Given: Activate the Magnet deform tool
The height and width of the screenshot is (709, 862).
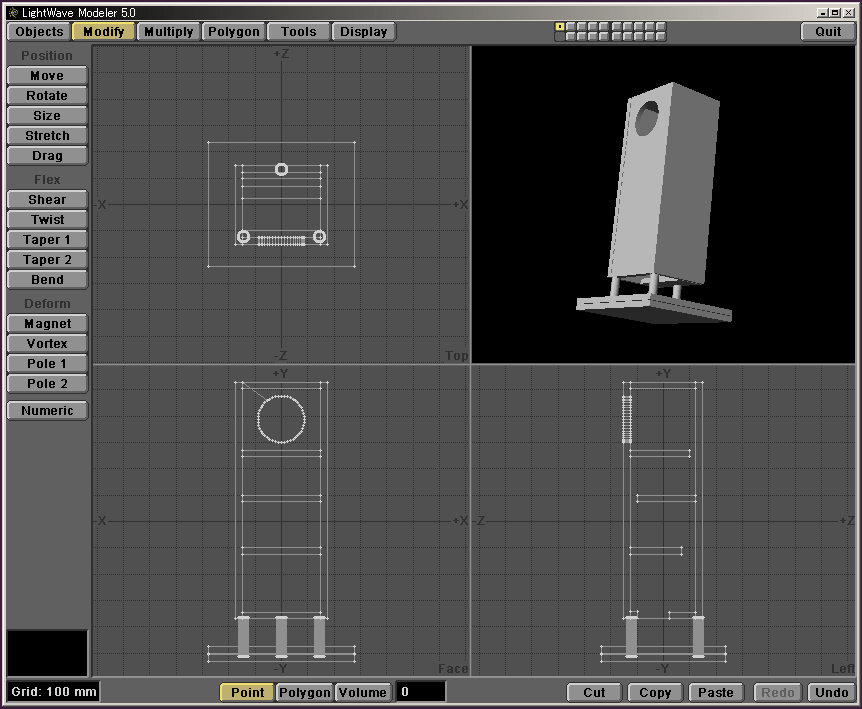Looking at the screenshot, I should [47, 324].
